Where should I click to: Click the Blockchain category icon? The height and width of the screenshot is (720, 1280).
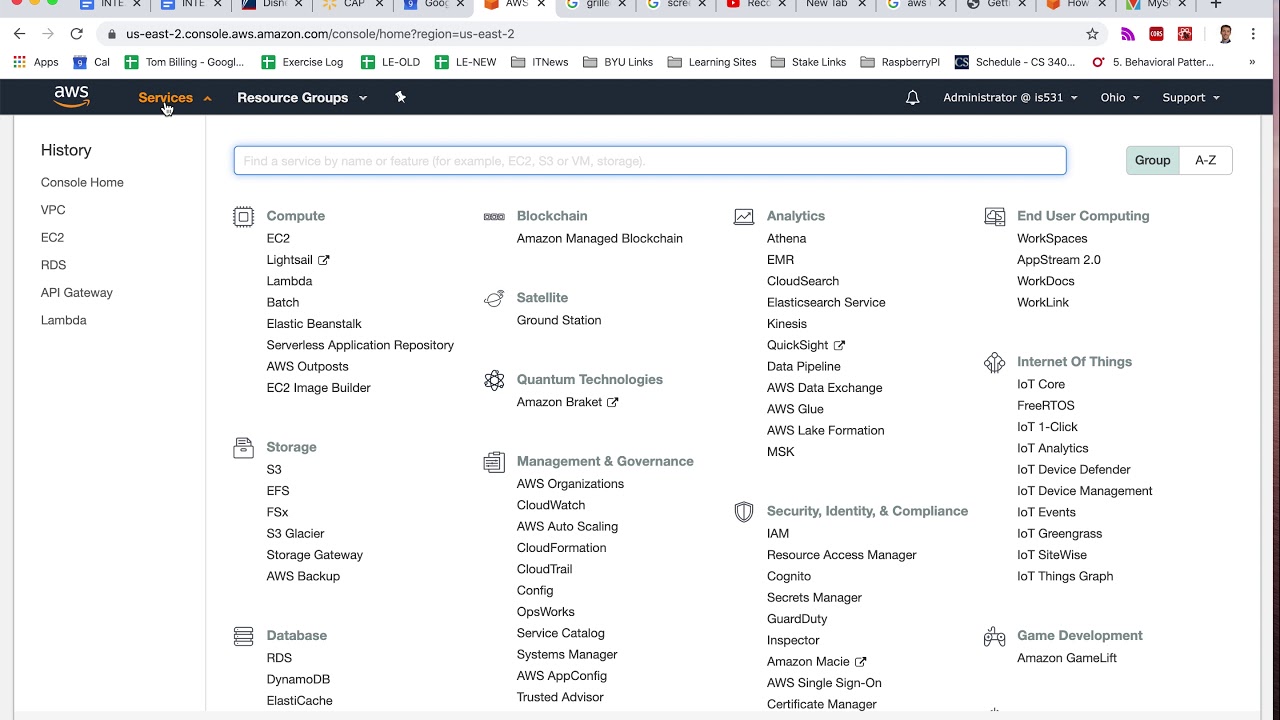[494, 216]
